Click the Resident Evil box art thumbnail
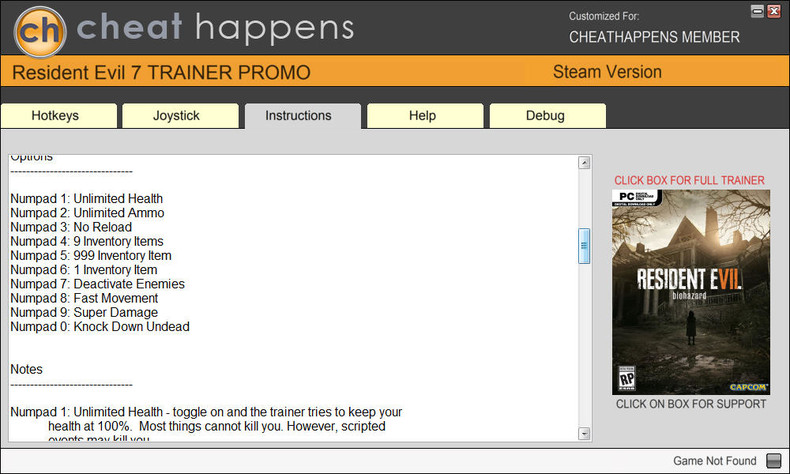 tap(691, 292)
